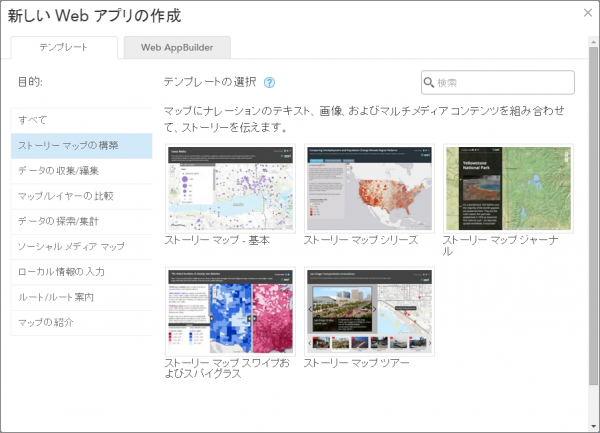
Task: Choose データの収集/編集 category
Action: click(82, 170)
